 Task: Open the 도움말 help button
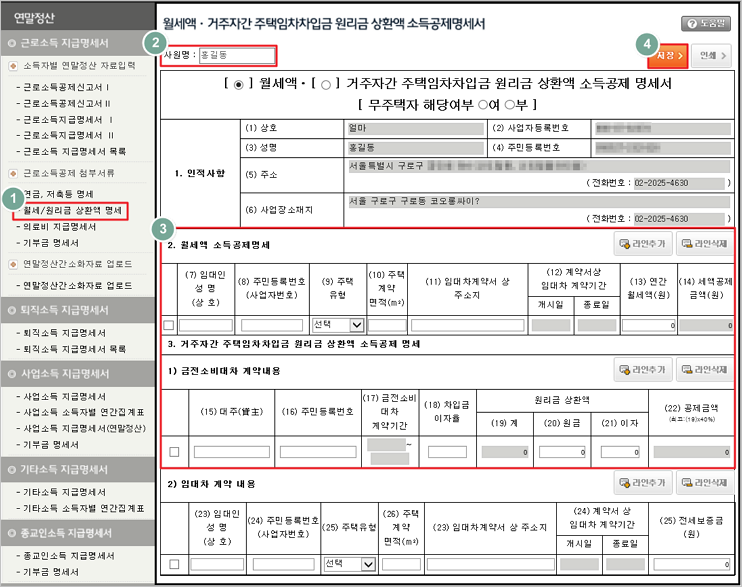706,23
